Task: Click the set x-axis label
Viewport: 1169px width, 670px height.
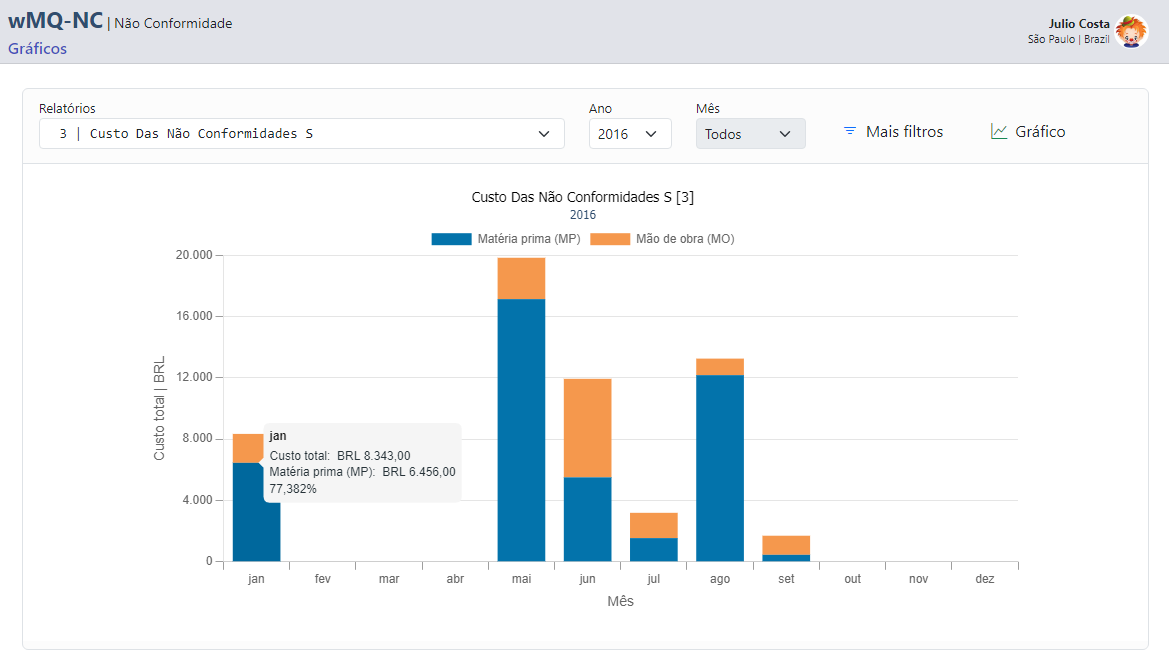Action: click(786, 578)
